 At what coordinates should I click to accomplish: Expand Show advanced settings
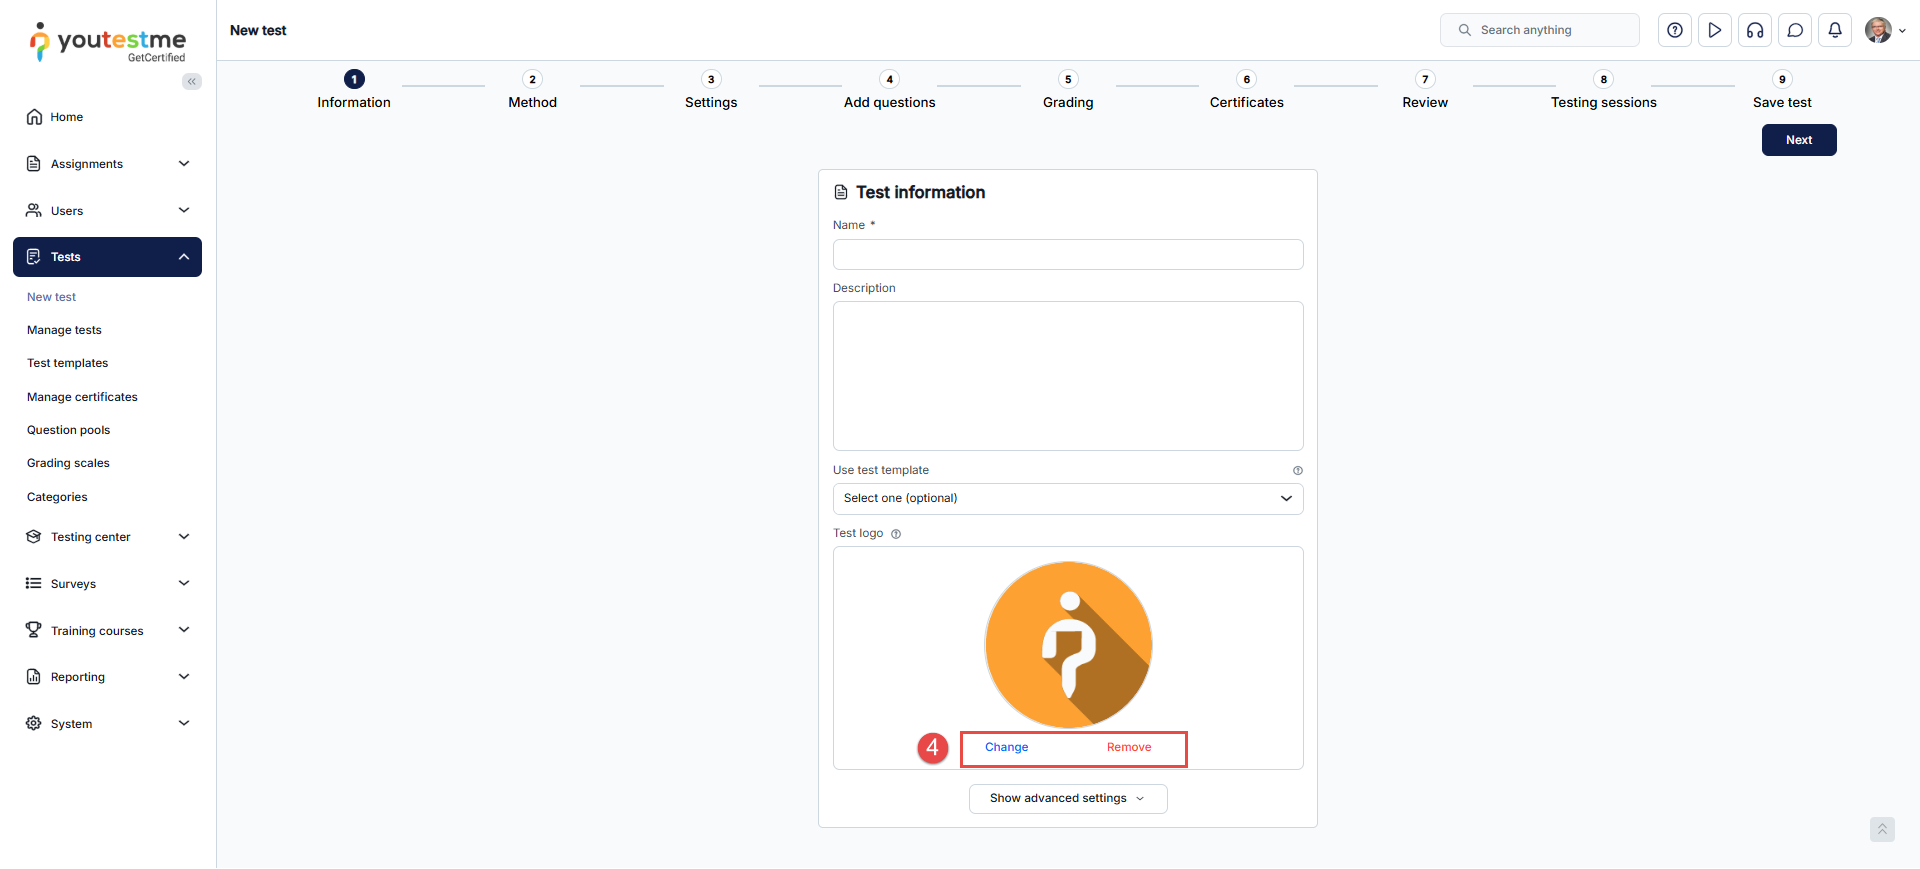(1067, 799)
